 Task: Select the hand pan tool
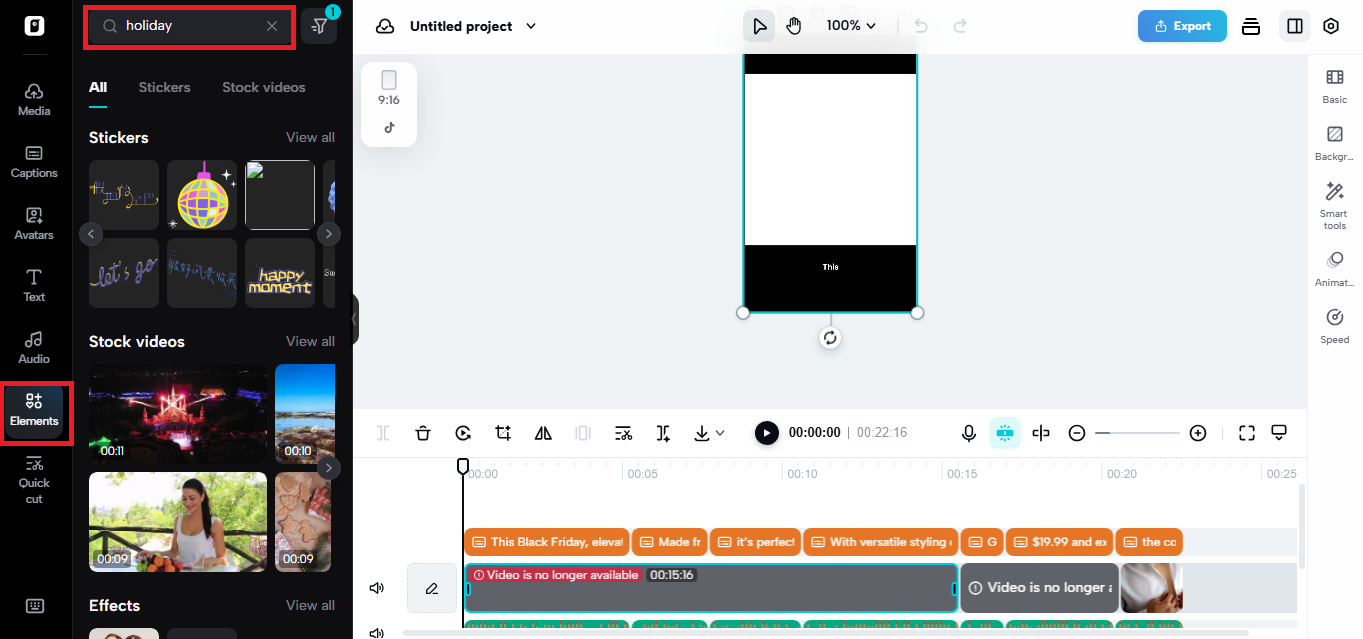[x=794, y=26]
